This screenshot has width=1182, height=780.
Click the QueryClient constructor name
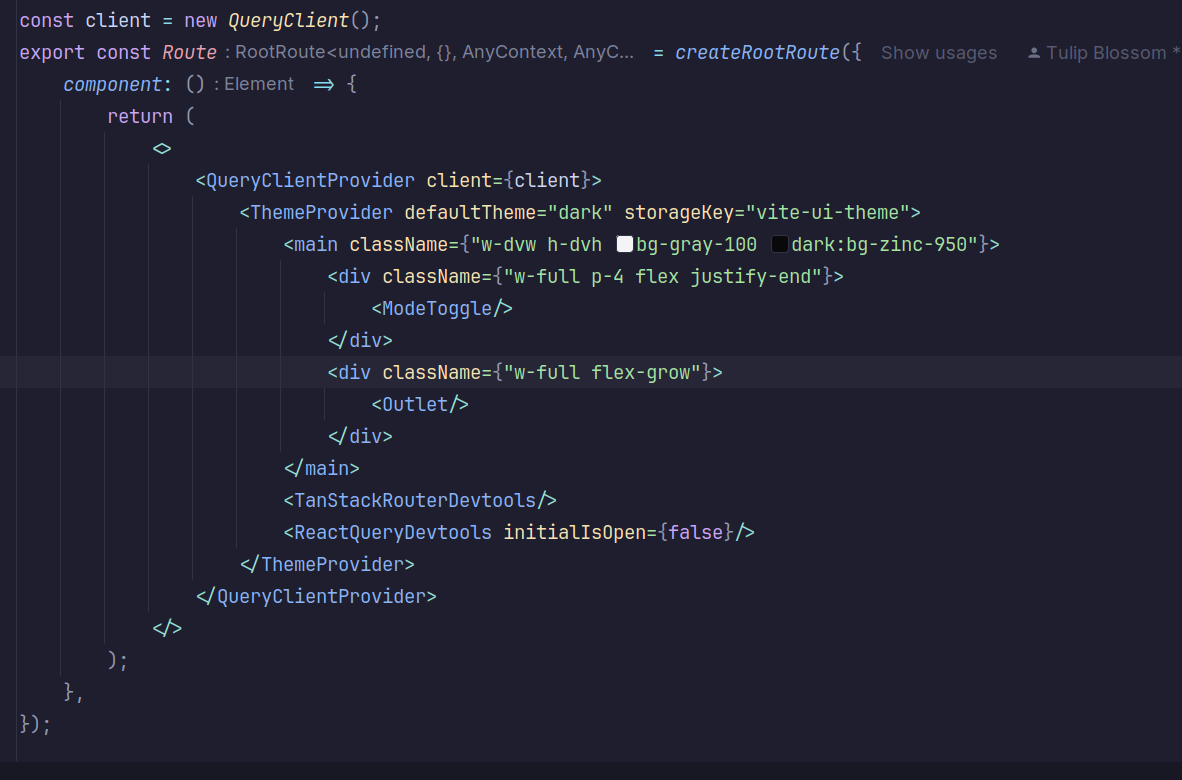pyautogui.click(x=289, y=20)
